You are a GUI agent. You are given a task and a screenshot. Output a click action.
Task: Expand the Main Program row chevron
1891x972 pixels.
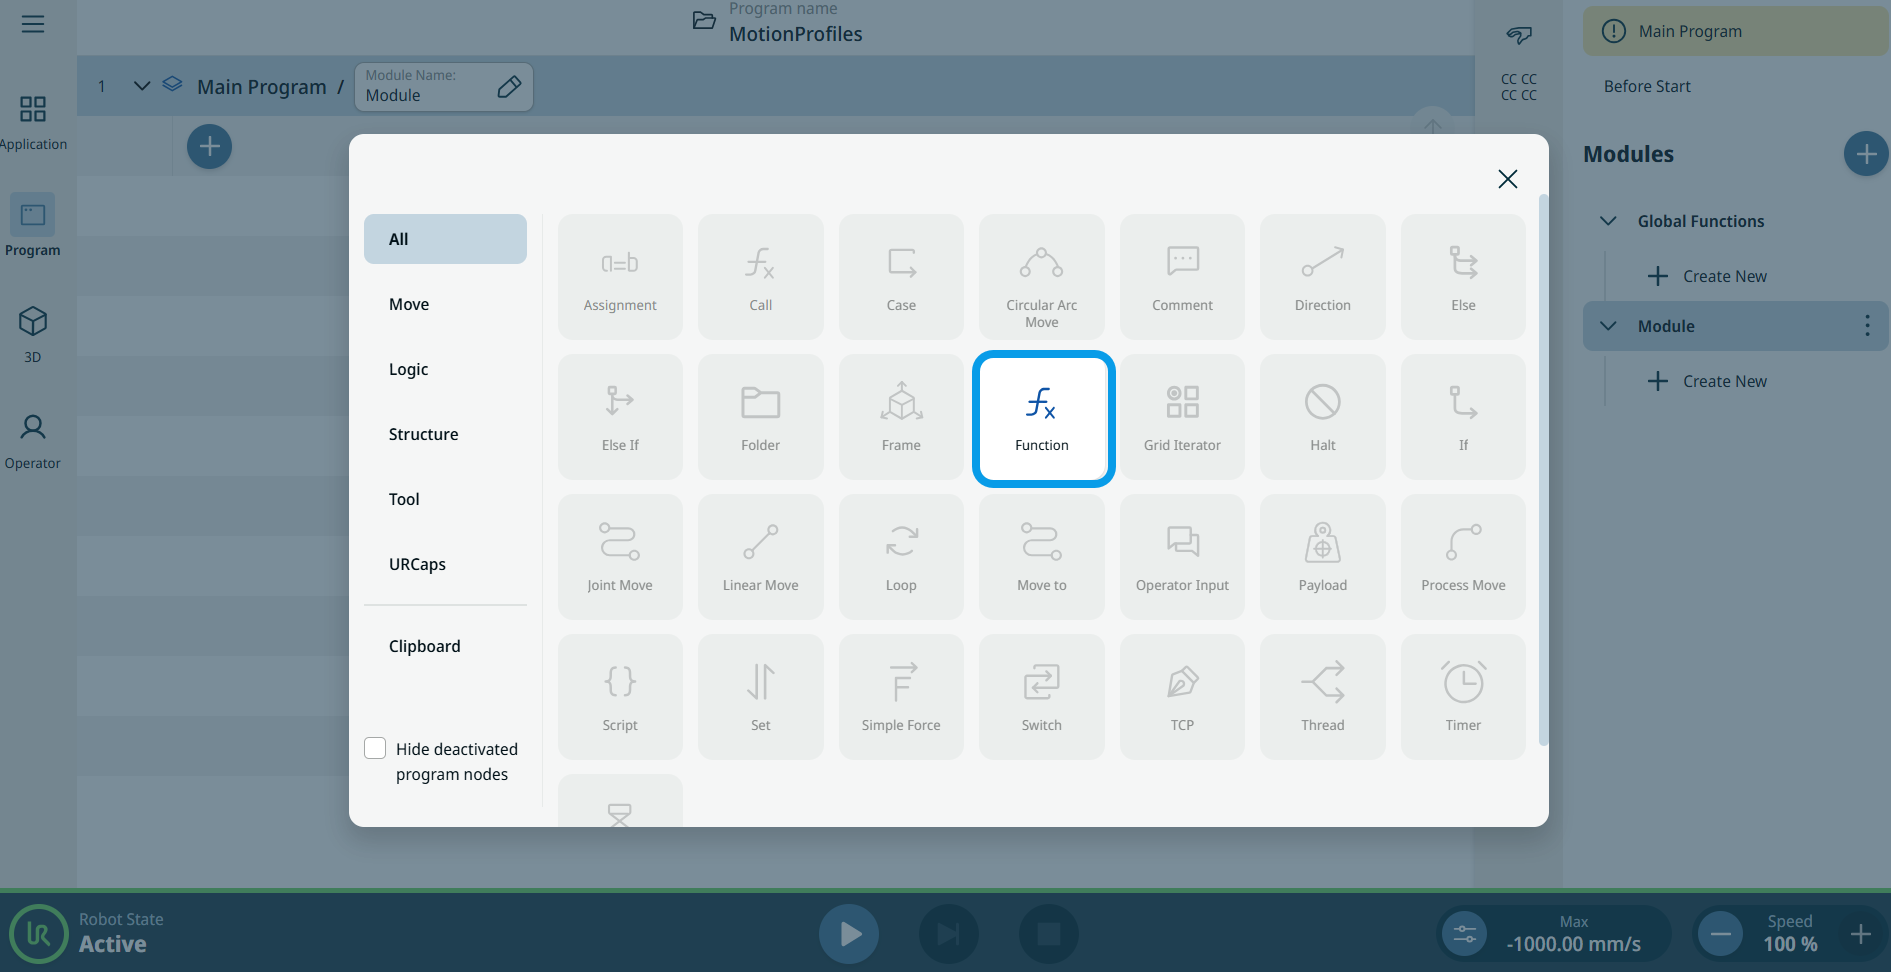point(142,86)
